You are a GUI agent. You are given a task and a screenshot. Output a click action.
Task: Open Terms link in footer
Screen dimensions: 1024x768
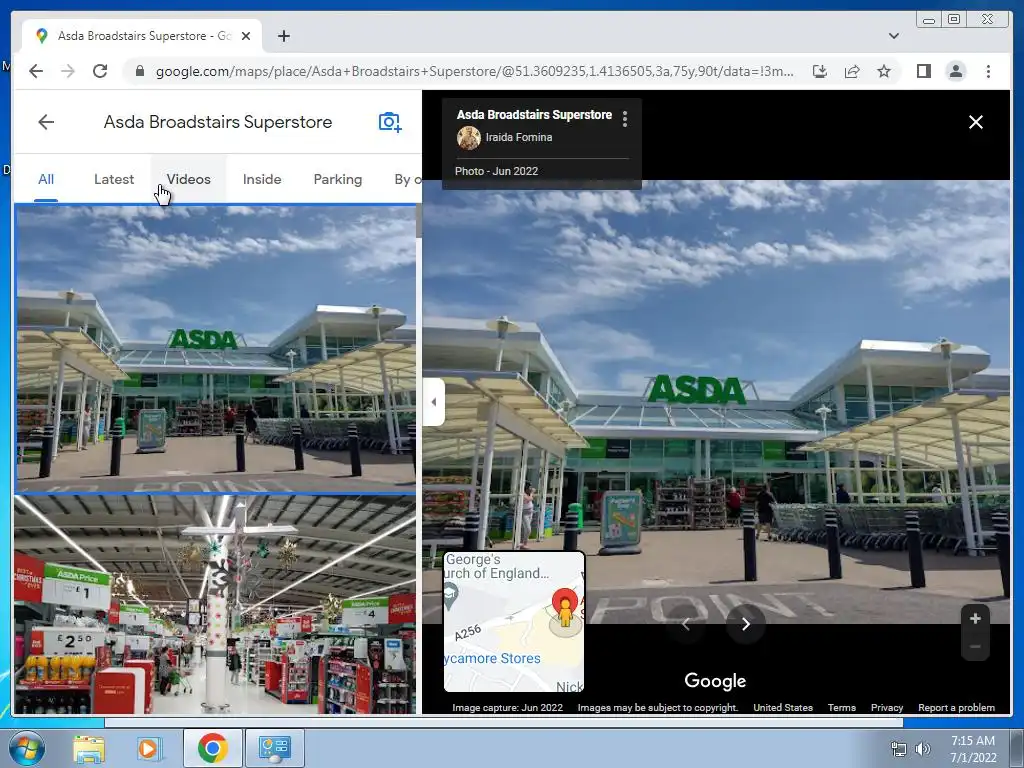[x=841, y=707]
